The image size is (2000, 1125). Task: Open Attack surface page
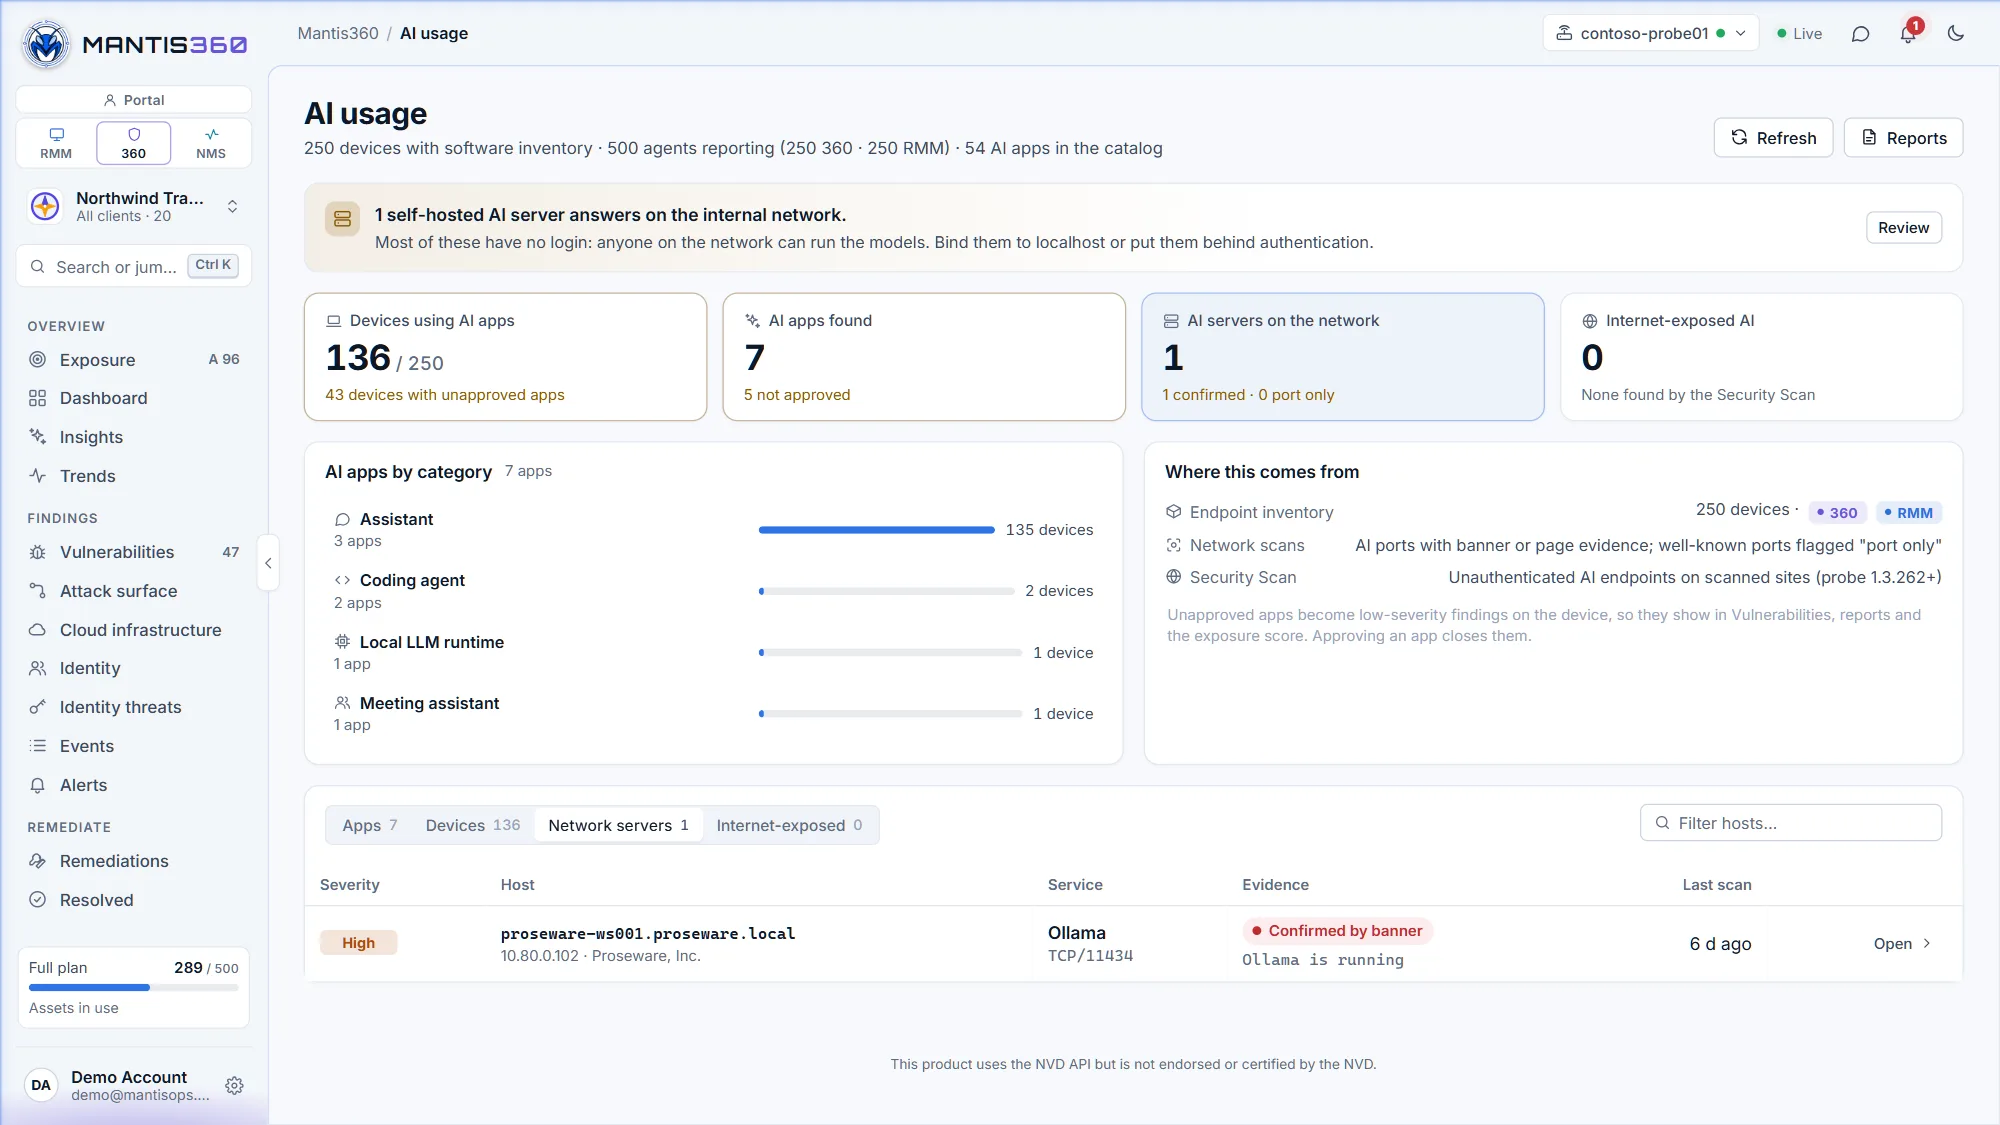coord(134,591)
